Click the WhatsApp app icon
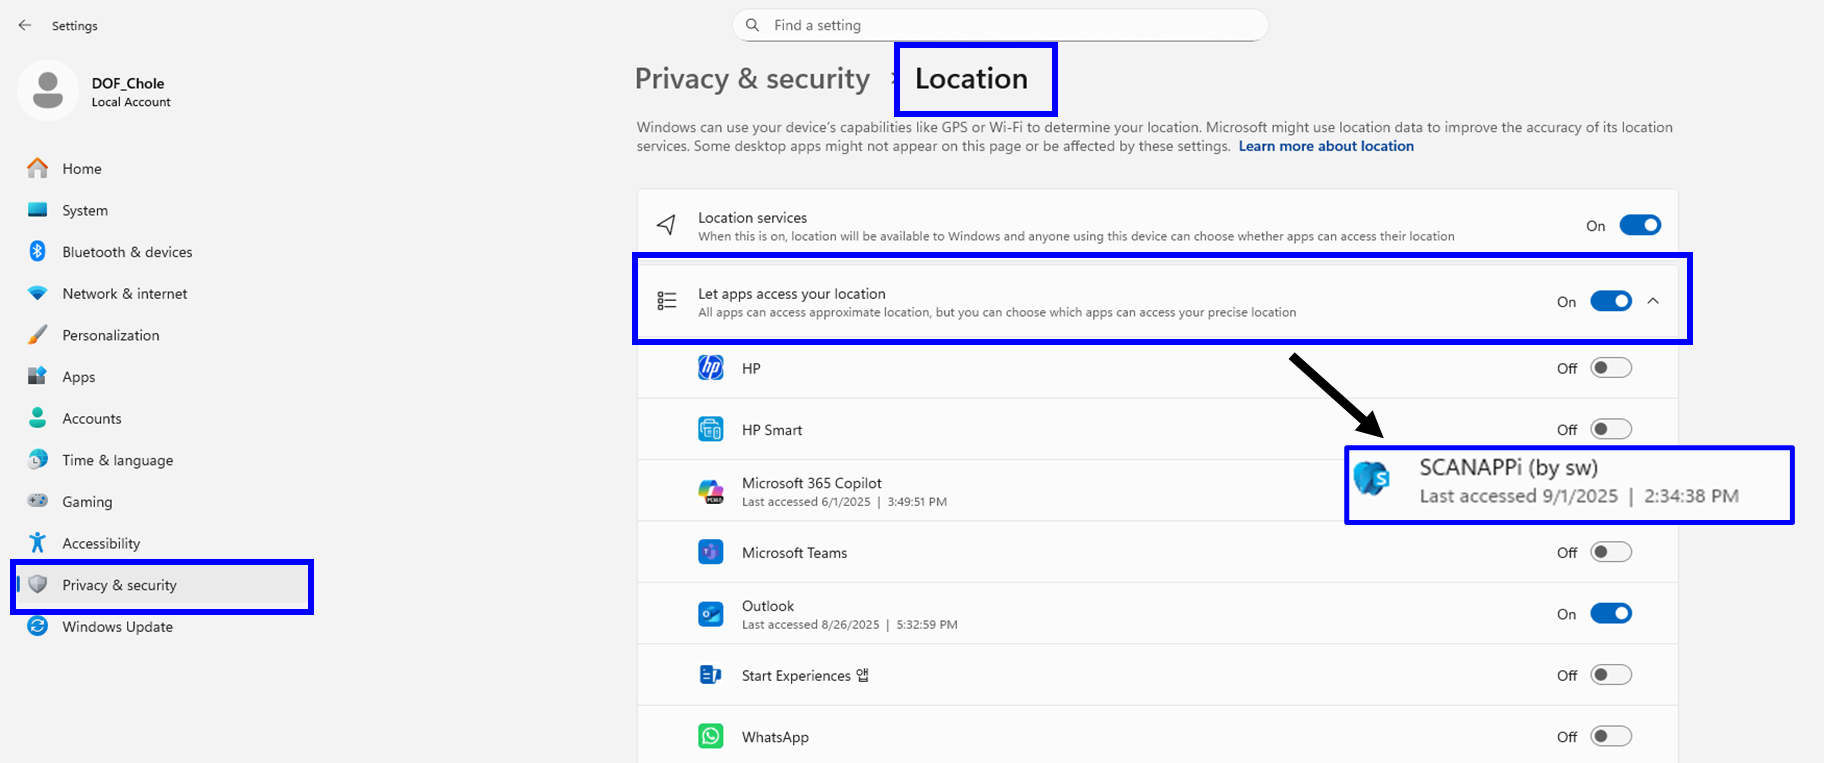This screenshot has width=1824, height=763. tap(710, 737)
